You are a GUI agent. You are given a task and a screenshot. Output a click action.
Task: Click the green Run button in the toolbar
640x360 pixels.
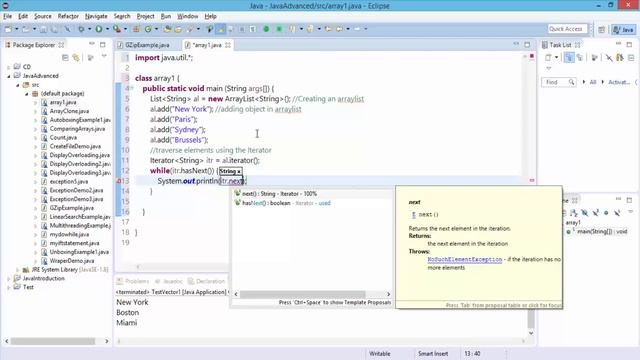tap(99, 29)
